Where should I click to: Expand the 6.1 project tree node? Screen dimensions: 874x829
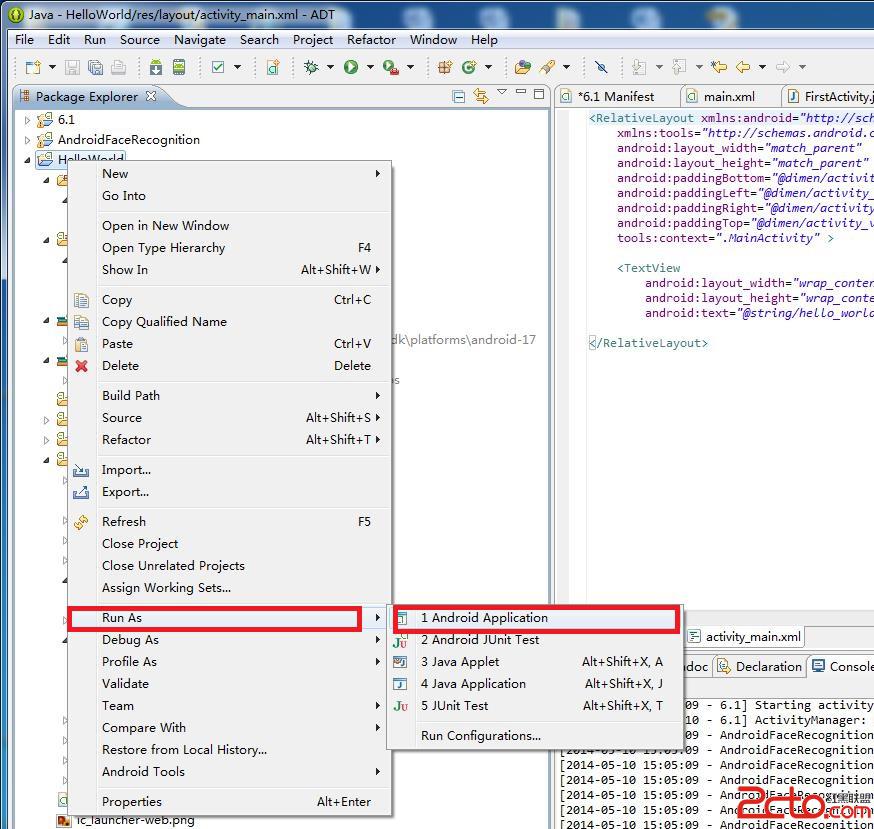point(28,119)
